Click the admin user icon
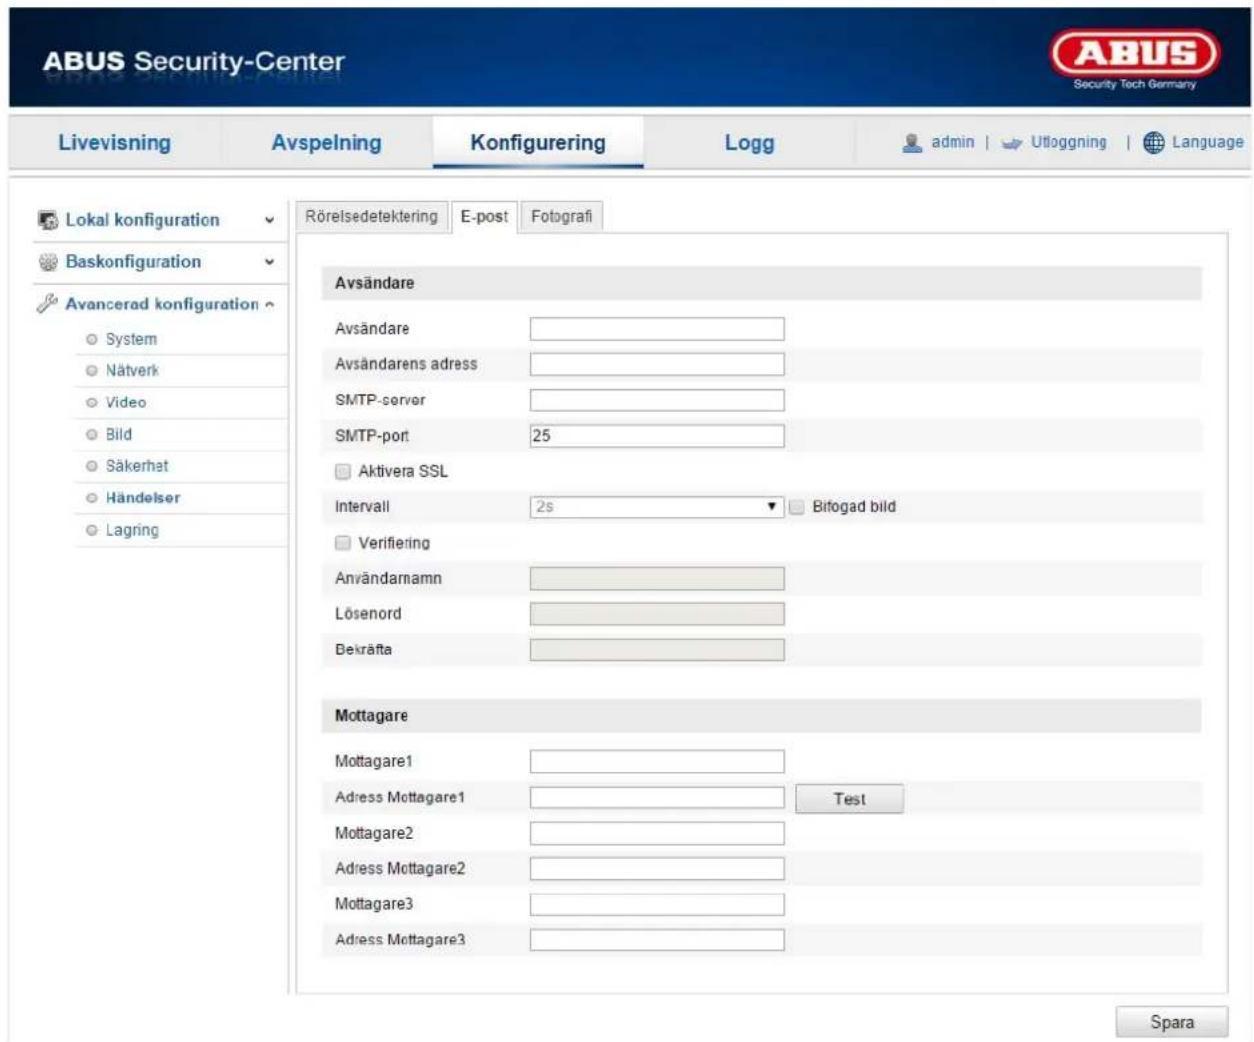1254x1042 pixels. click(x=912, y=143)
